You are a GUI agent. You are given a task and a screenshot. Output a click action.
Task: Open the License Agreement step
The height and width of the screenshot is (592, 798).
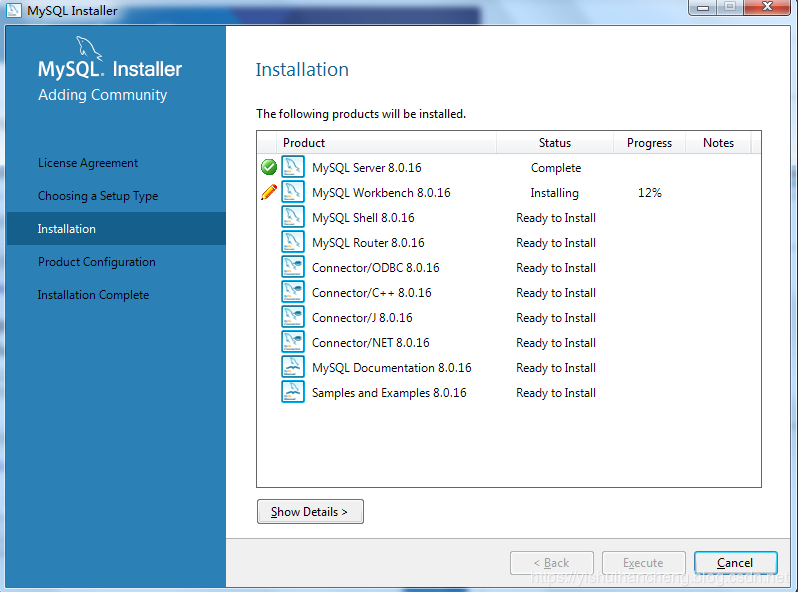(x=88, y=163)
